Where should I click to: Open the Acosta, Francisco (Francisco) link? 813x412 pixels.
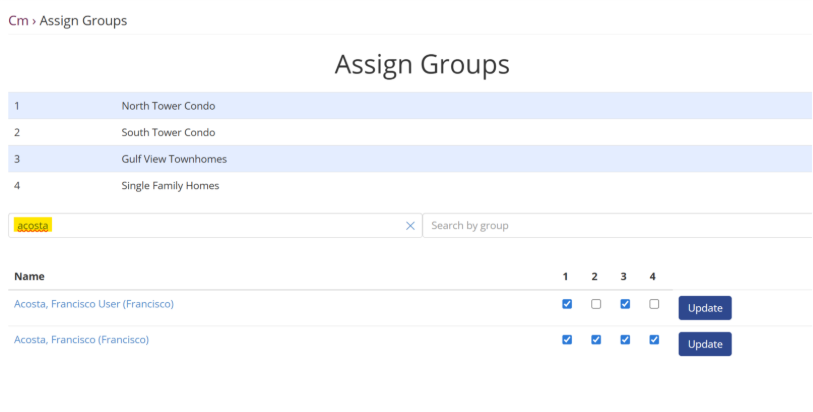pos(81,340)
